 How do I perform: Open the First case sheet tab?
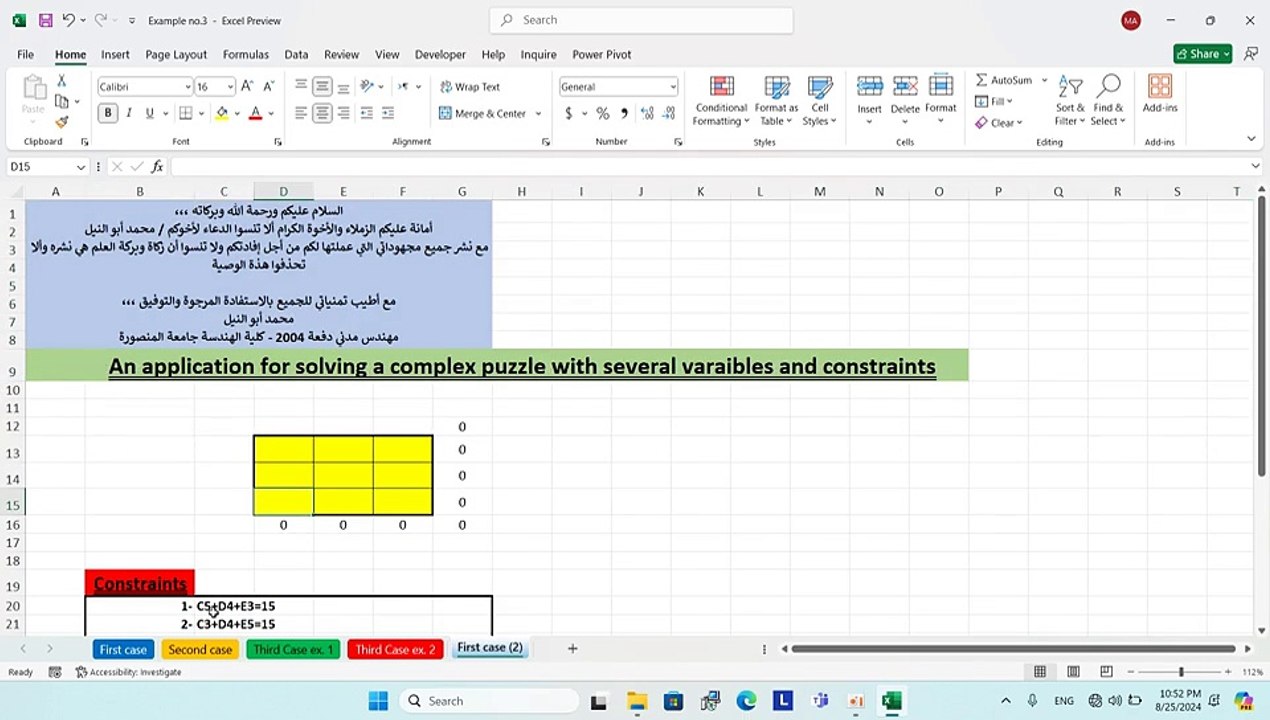(x=123, y=650)
